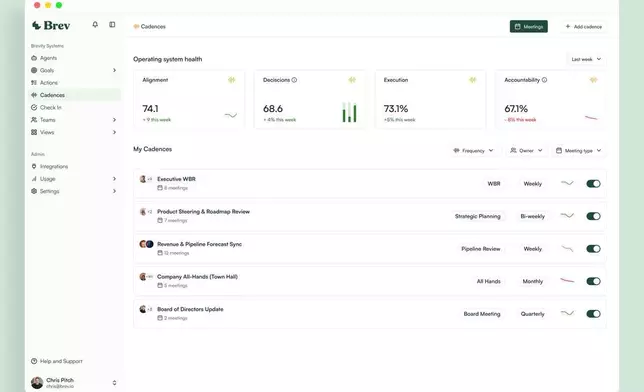Click the Accountability trend sparkline
The height and width of the screenshot is (392, 644).
[591, 118]
